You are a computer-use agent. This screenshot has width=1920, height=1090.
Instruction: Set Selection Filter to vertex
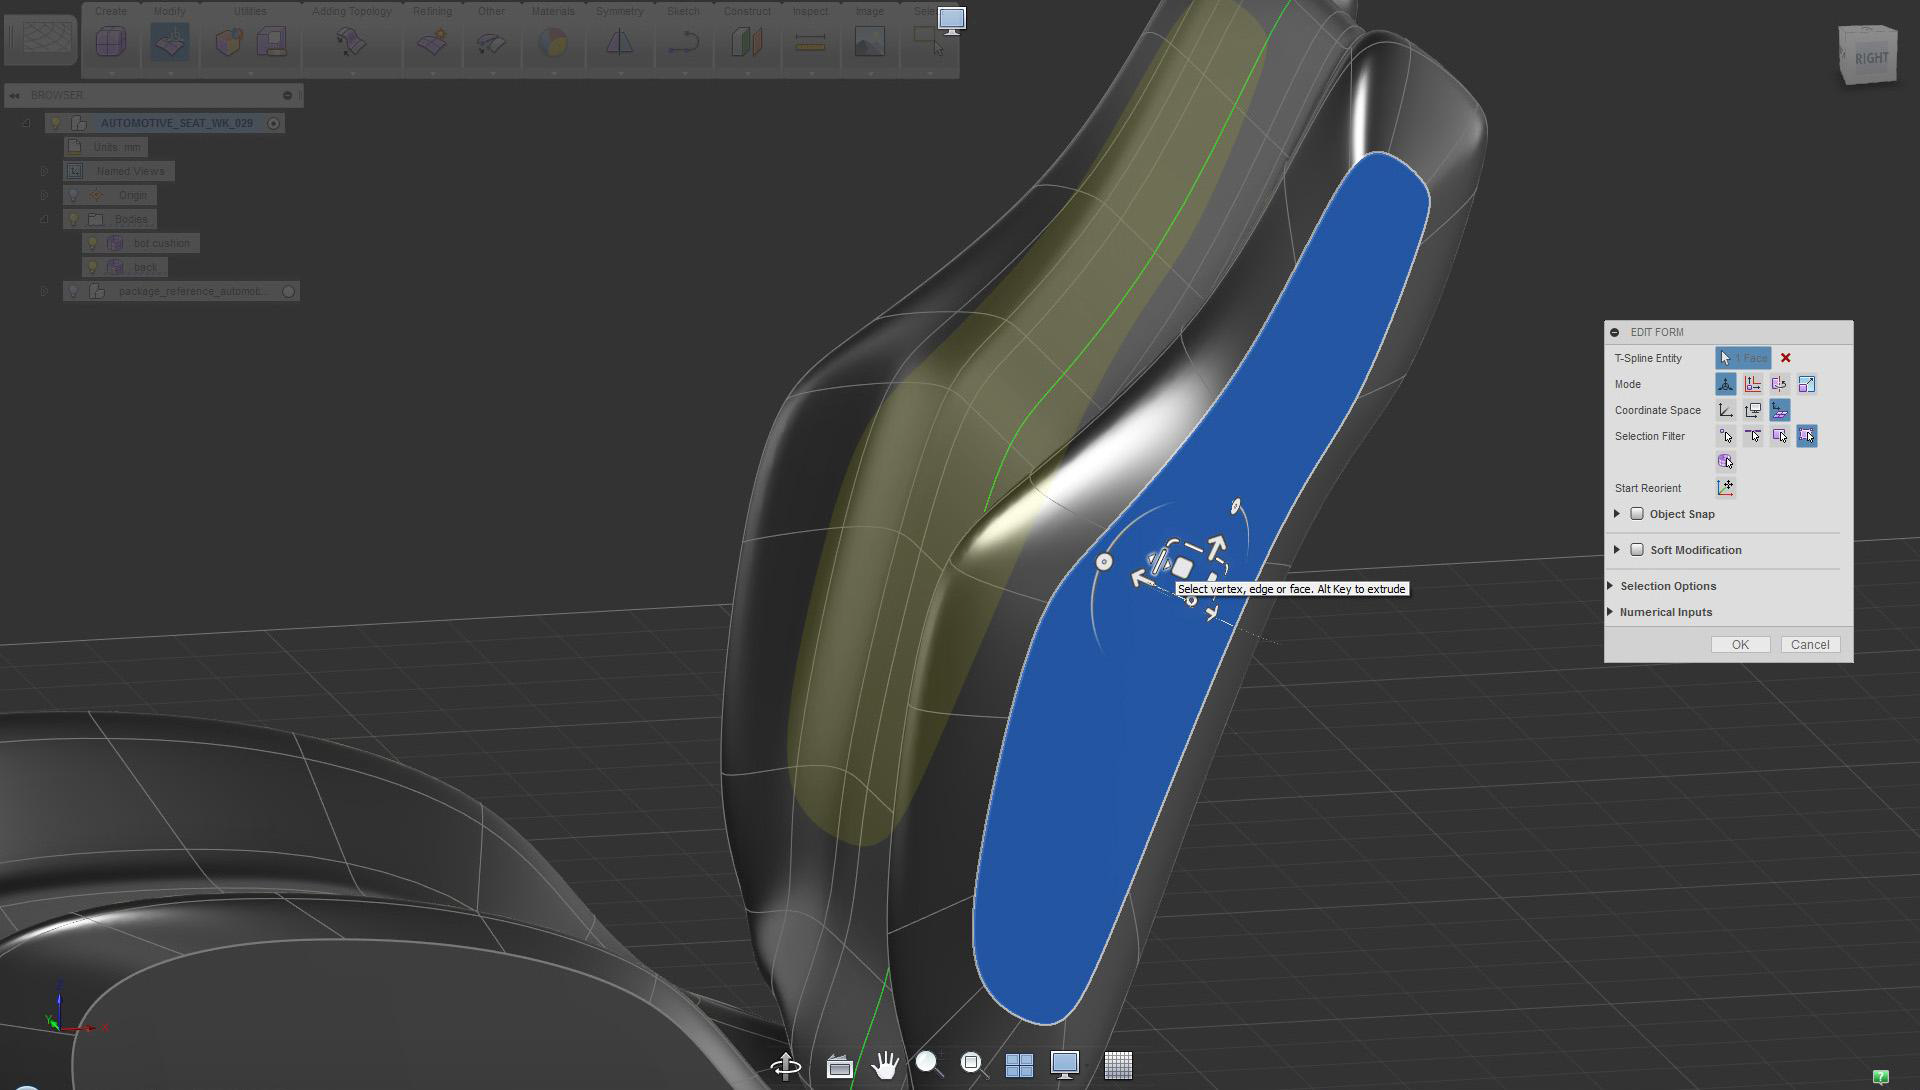[1726, 436]
